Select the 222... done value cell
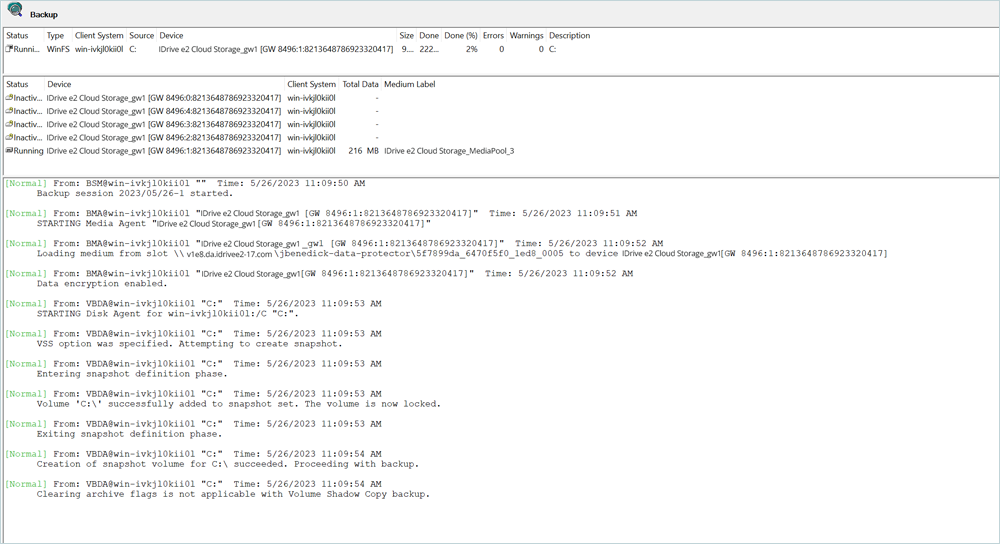 (x=429, y=49)
